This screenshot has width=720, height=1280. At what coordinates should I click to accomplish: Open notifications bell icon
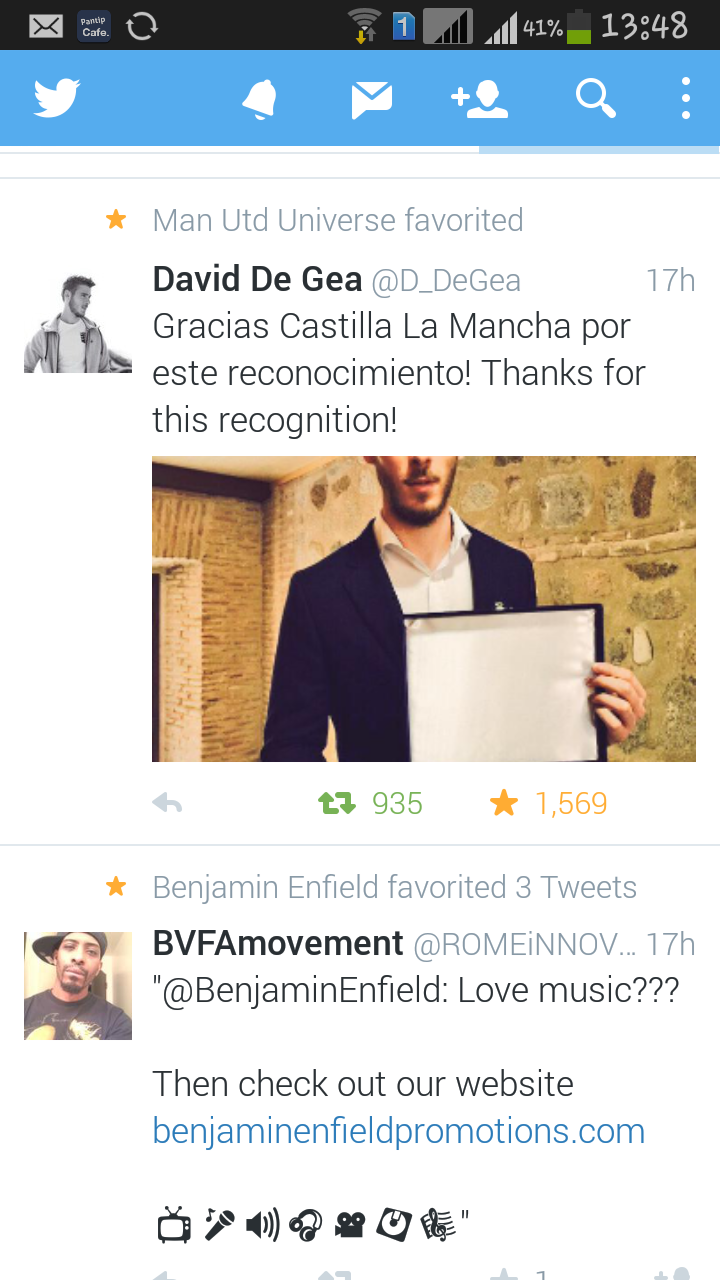click(260, 99)
